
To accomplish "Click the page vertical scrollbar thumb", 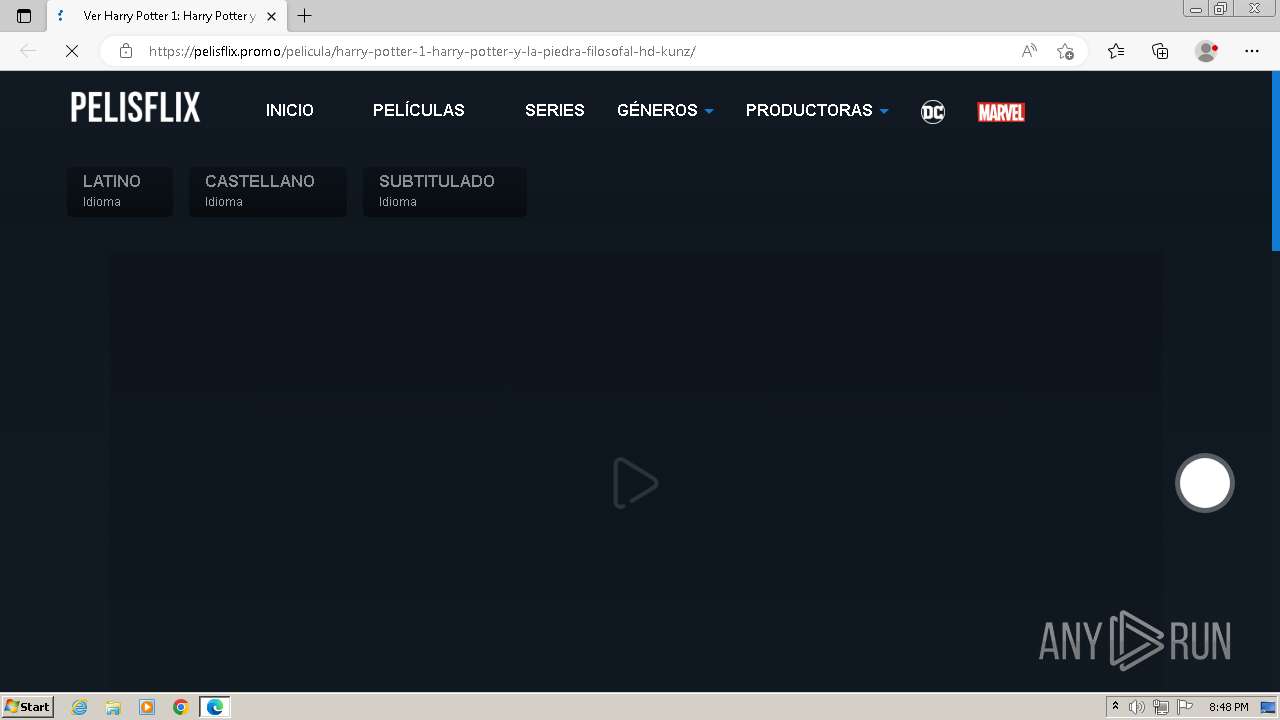I will (x=1275, y=160).
